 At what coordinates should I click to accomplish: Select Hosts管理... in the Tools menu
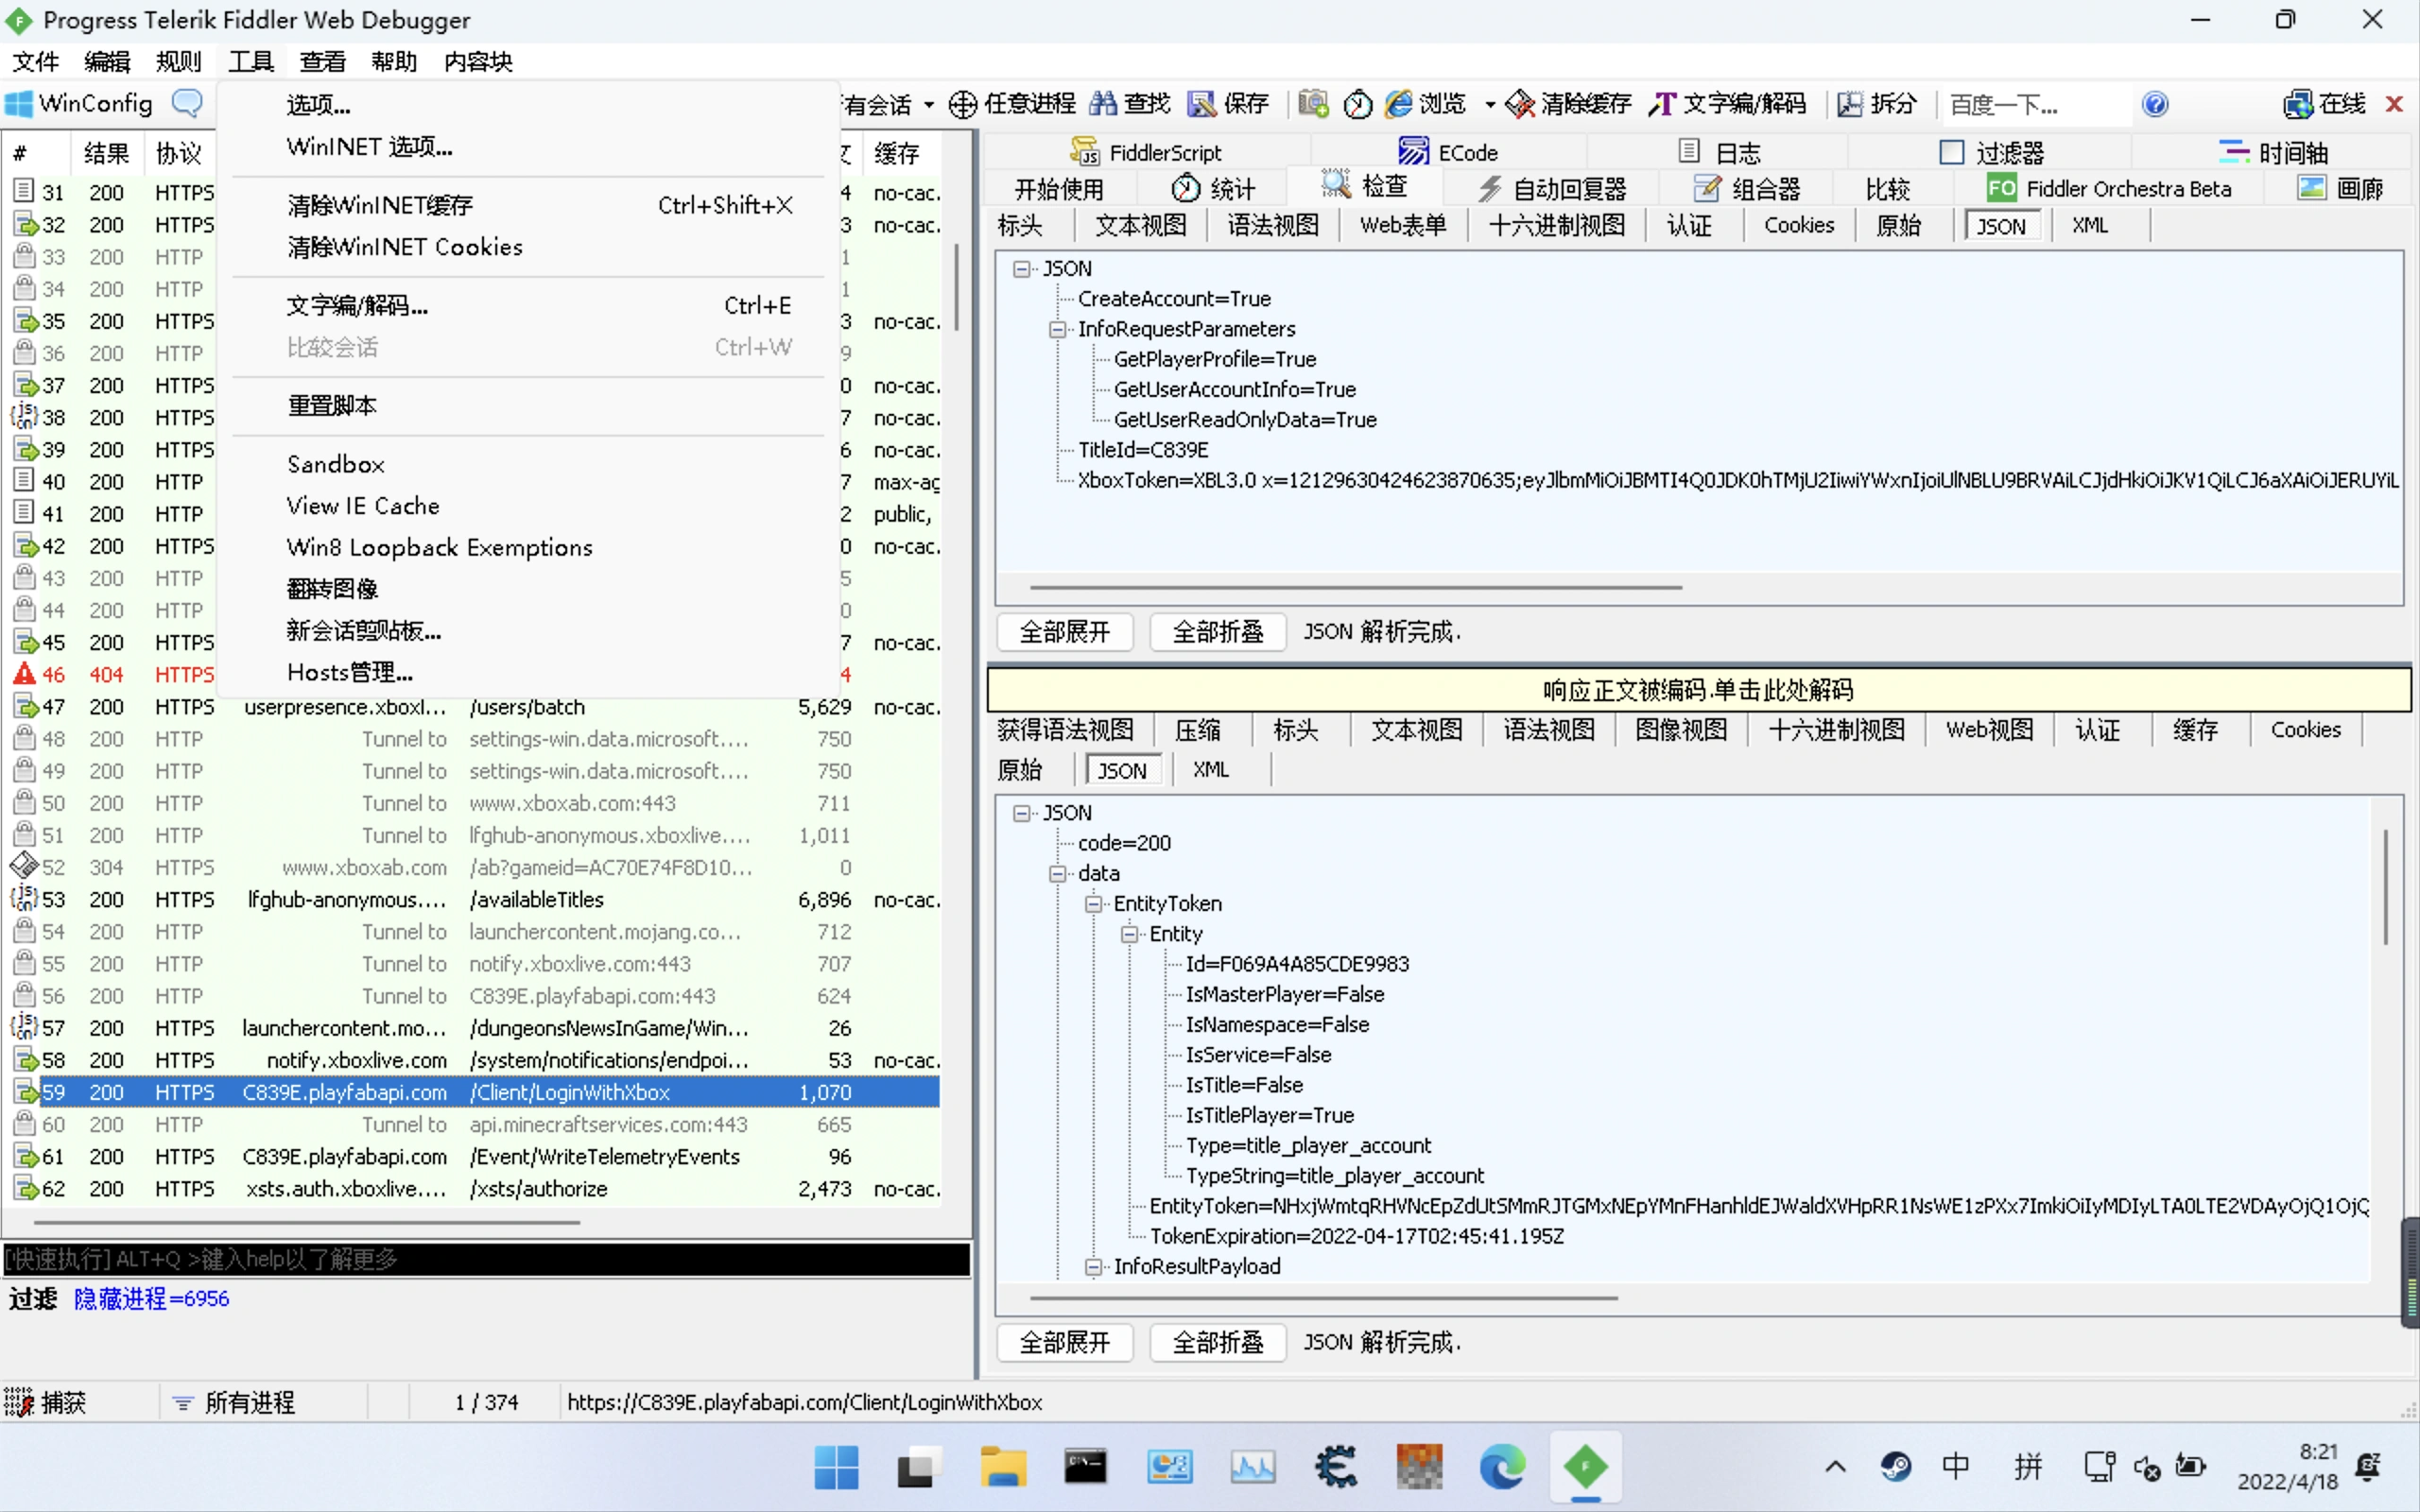349,672
